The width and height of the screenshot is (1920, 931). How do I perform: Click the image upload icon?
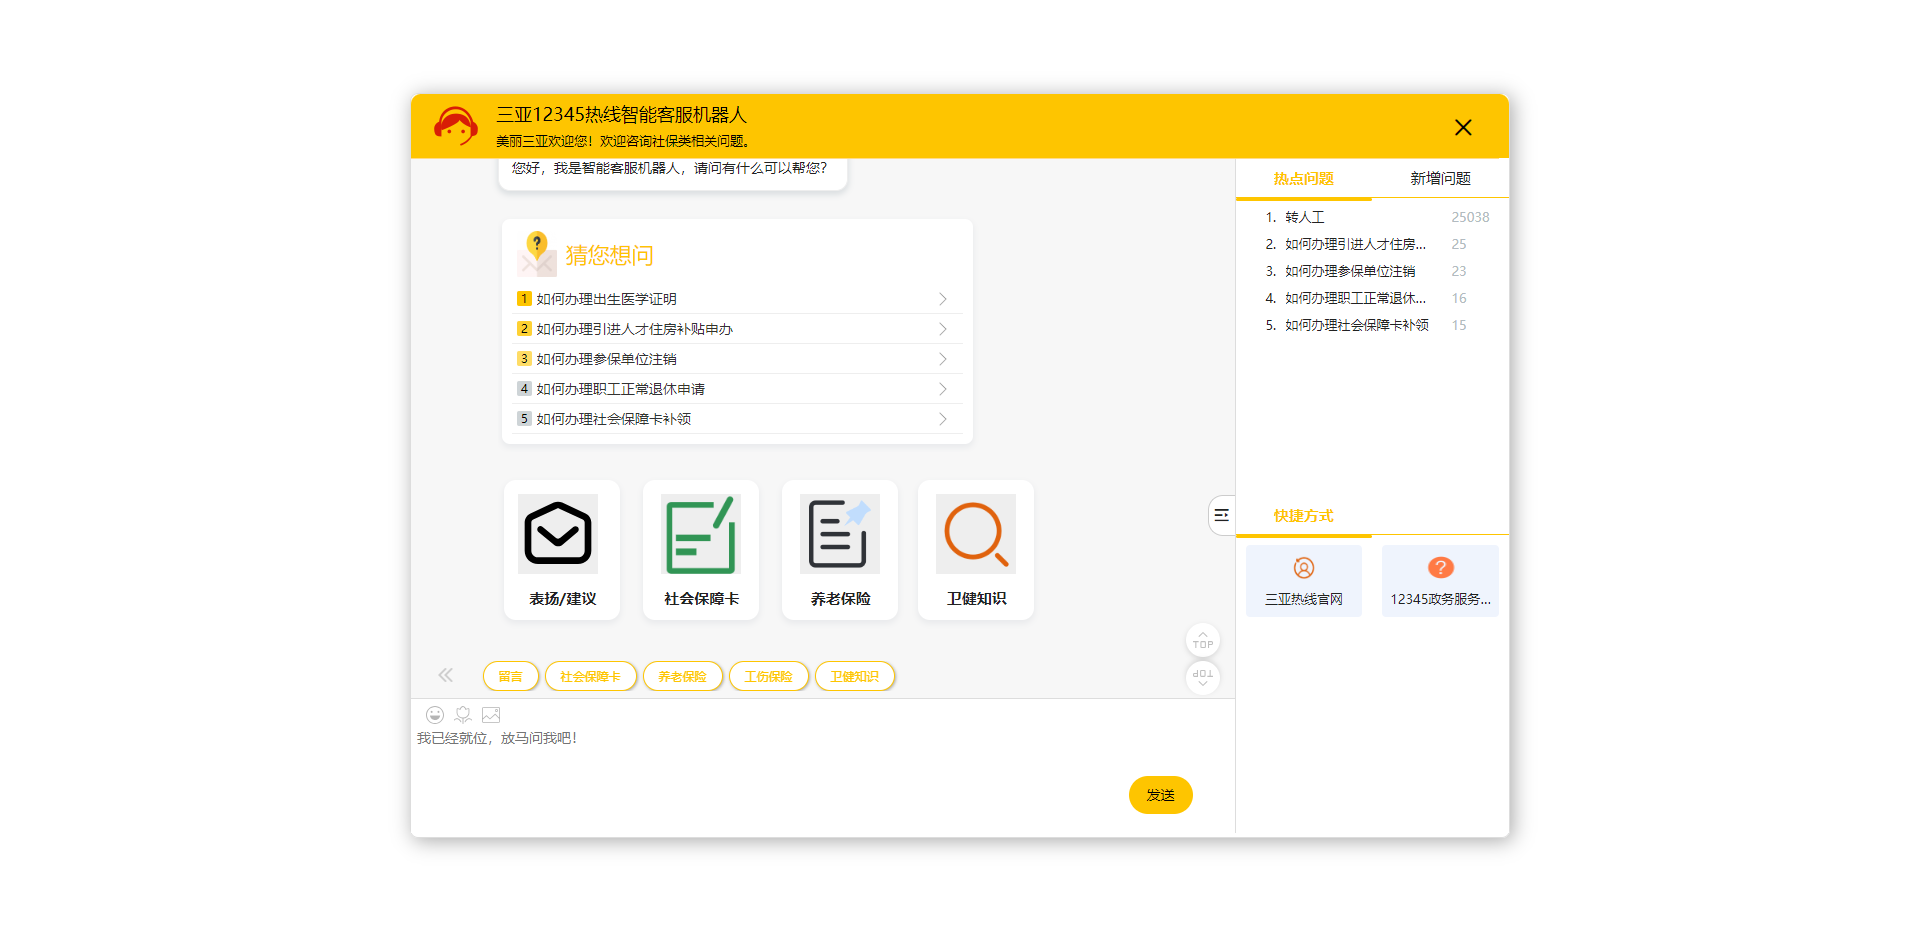(491, 715)
